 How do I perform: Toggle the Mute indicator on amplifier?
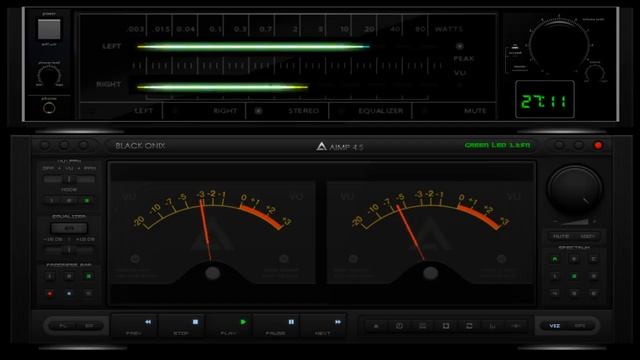pyautogui.click(x=454, y=111)
